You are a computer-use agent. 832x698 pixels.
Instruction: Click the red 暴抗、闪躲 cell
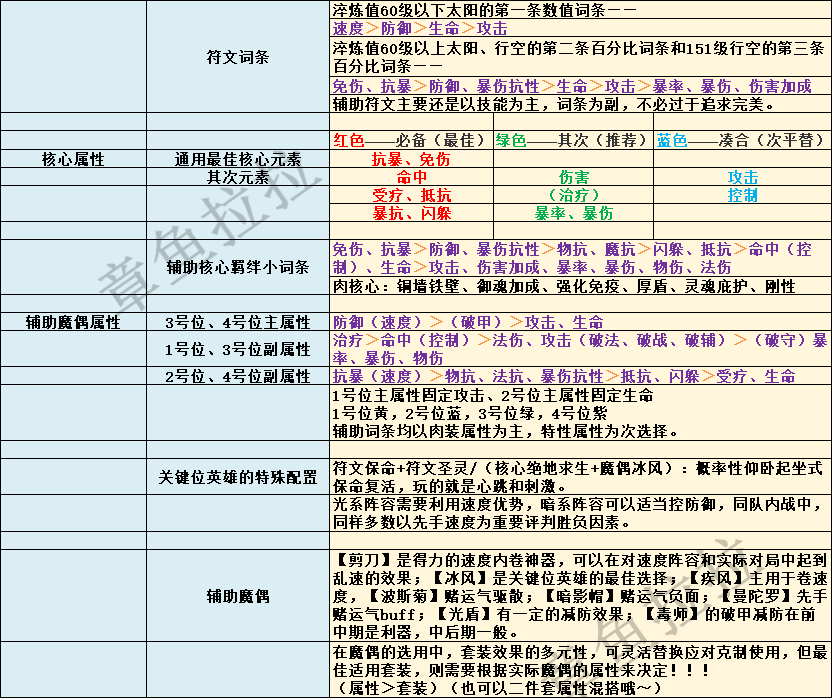(x=410, y=213)
